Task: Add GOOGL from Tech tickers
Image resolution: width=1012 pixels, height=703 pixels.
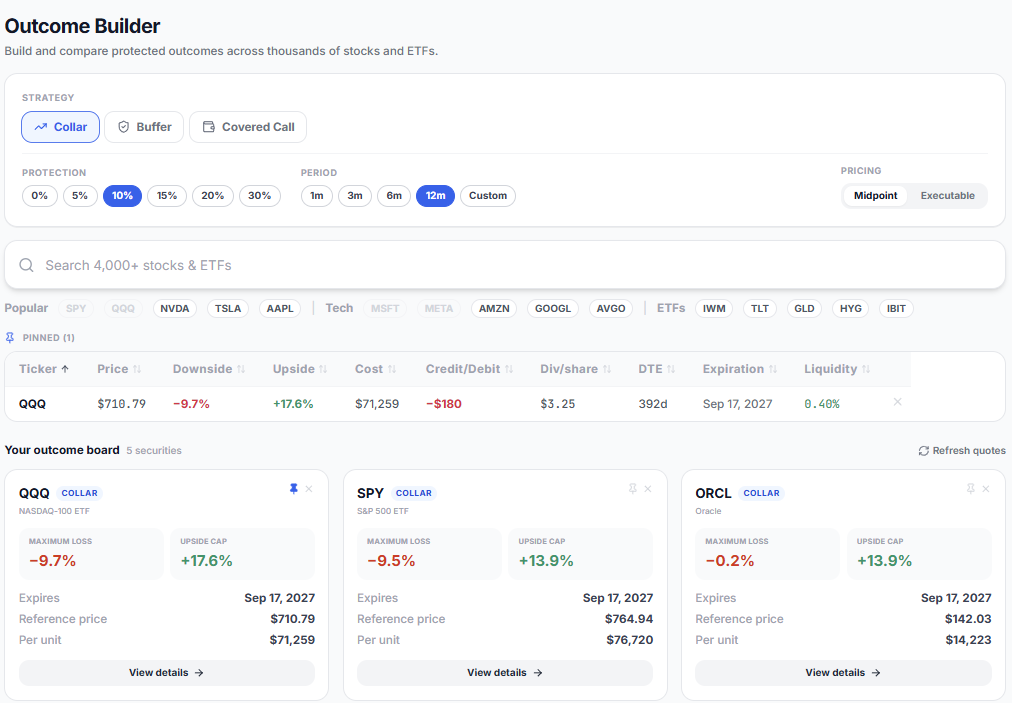Action: (553, 309)
